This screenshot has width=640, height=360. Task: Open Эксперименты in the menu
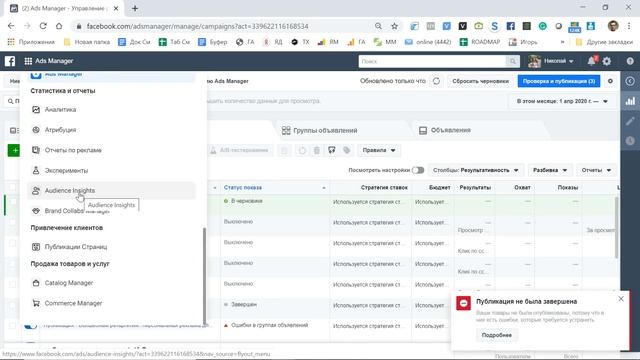[111, 170]
